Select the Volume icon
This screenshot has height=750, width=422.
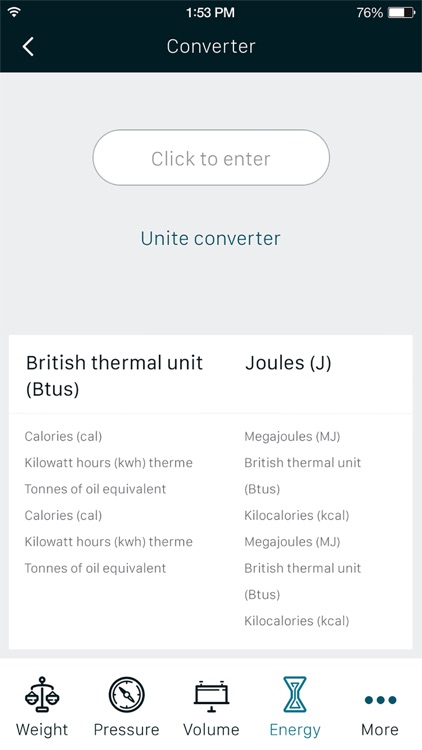pos(211,696)
